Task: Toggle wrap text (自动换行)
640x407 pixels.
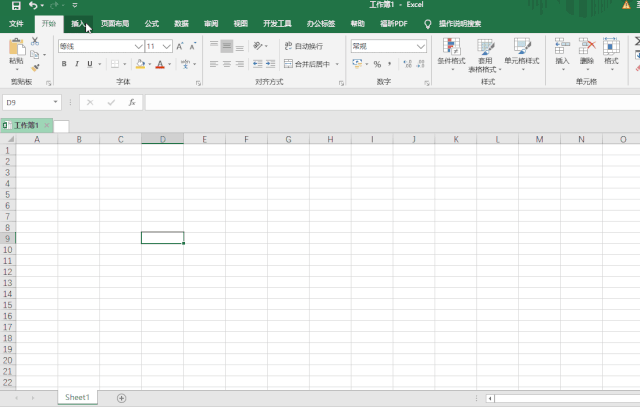Action: pos(304,46)
